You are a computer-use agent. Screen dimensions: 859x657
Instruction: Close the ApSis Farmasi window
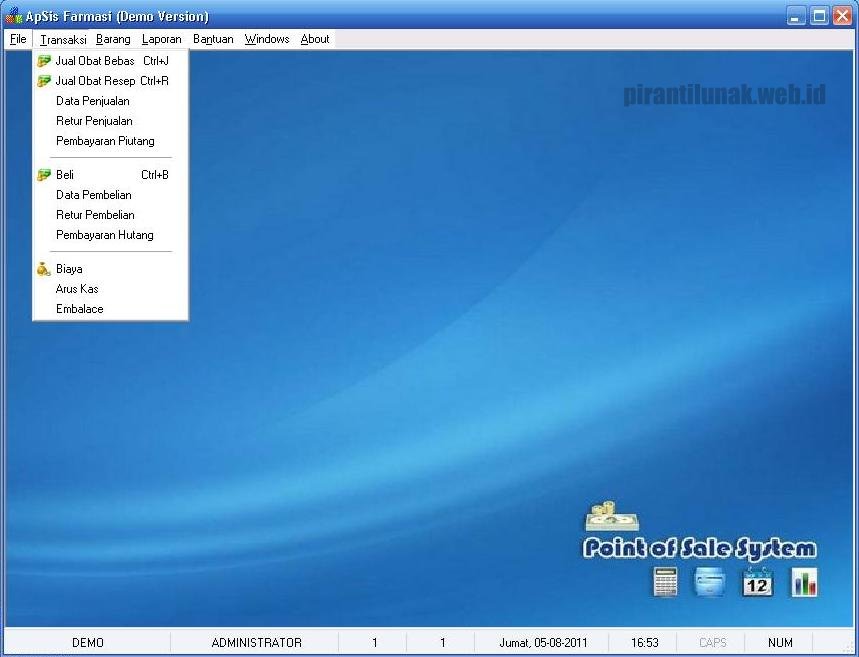point(843,16)
